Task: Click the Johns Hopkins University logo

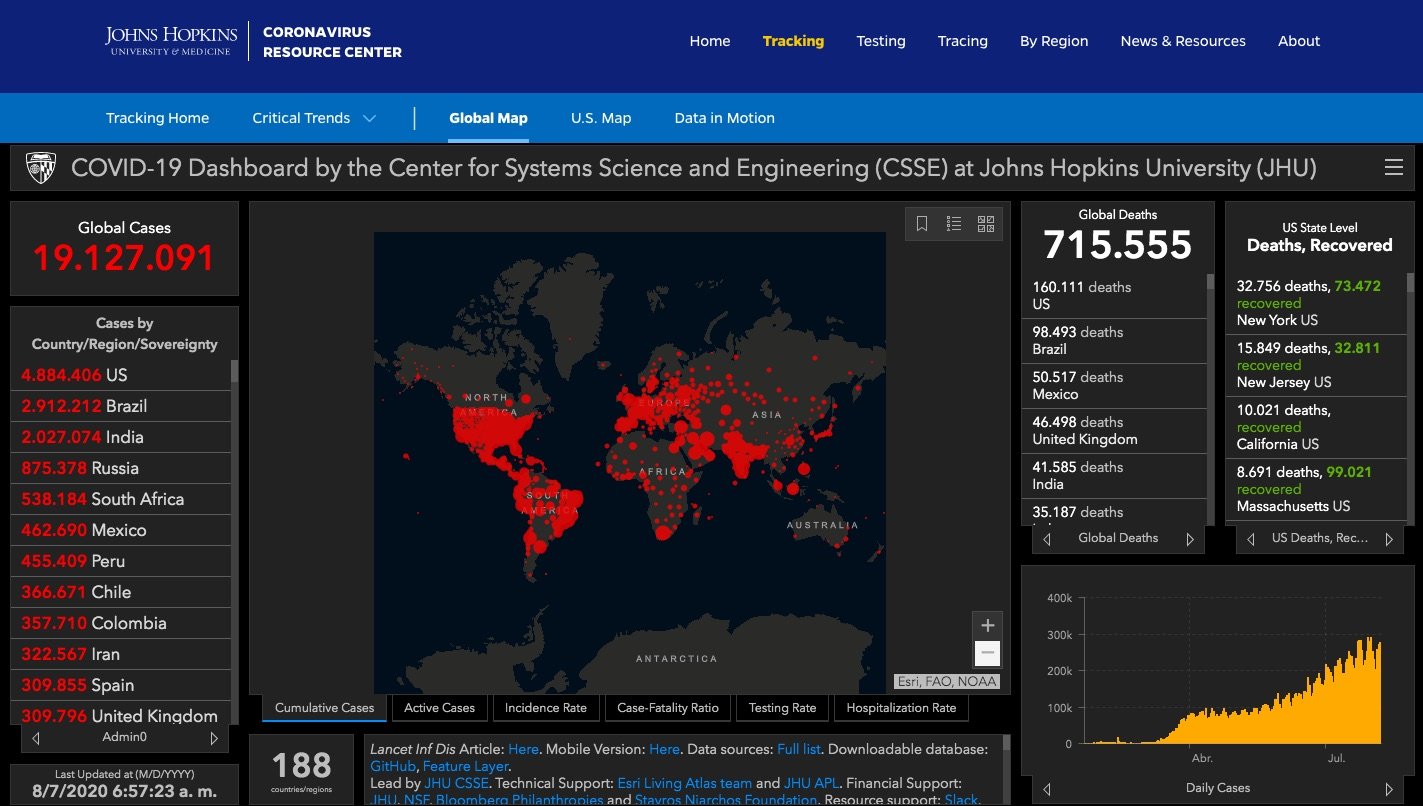Action: [171, 41]
